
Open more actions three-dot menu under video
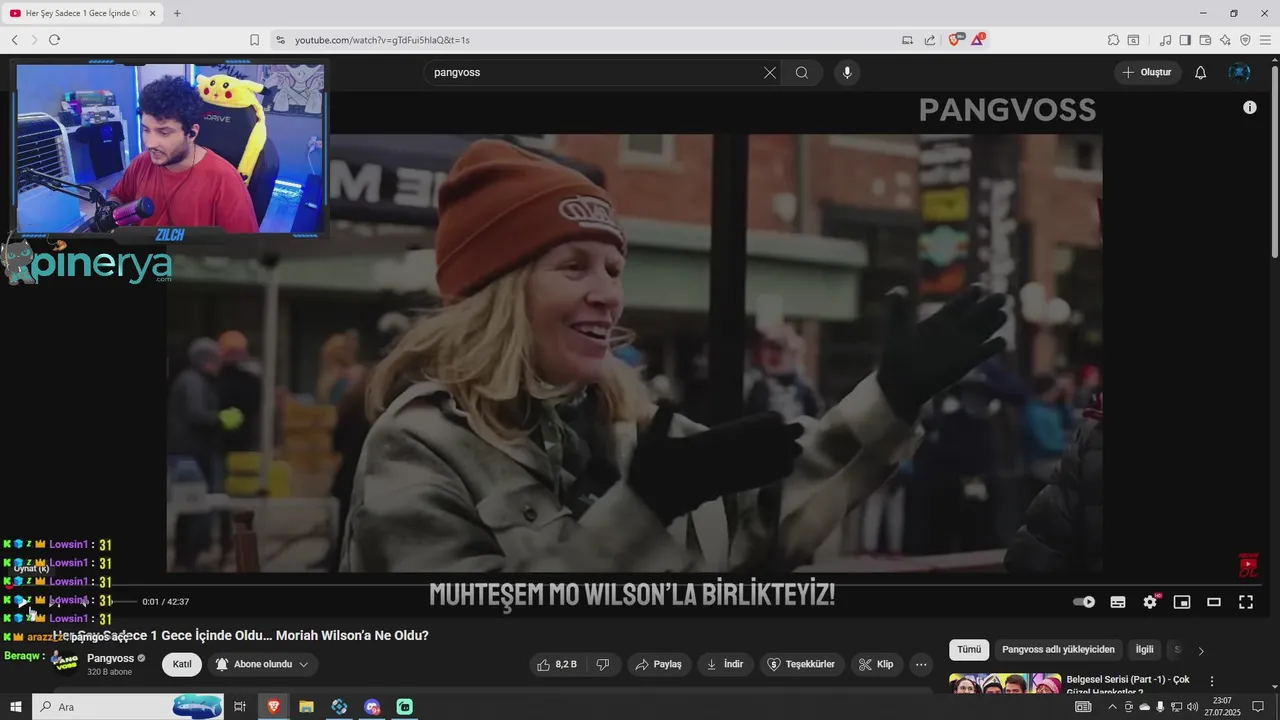[921, 664]
